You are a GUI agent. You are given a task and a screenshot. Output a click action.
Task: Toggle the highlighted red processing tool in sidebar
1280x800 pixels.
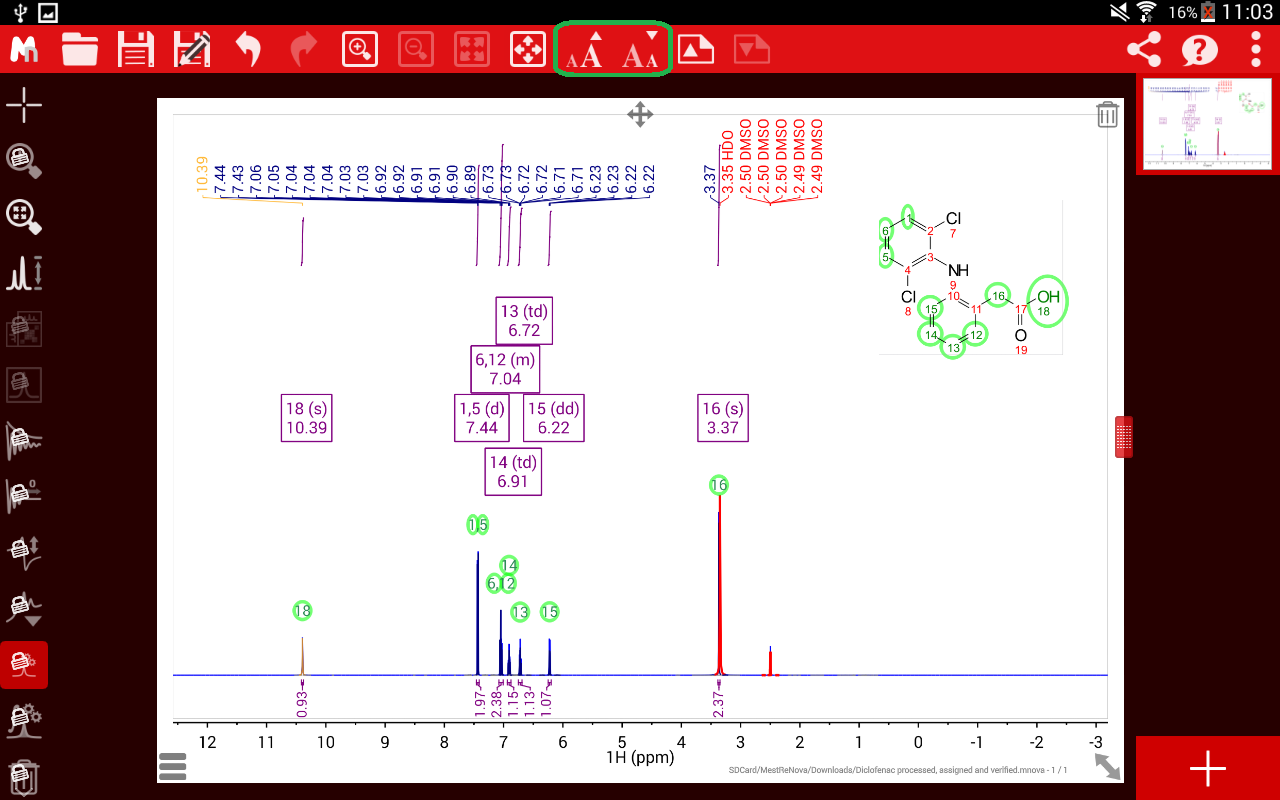24,664
